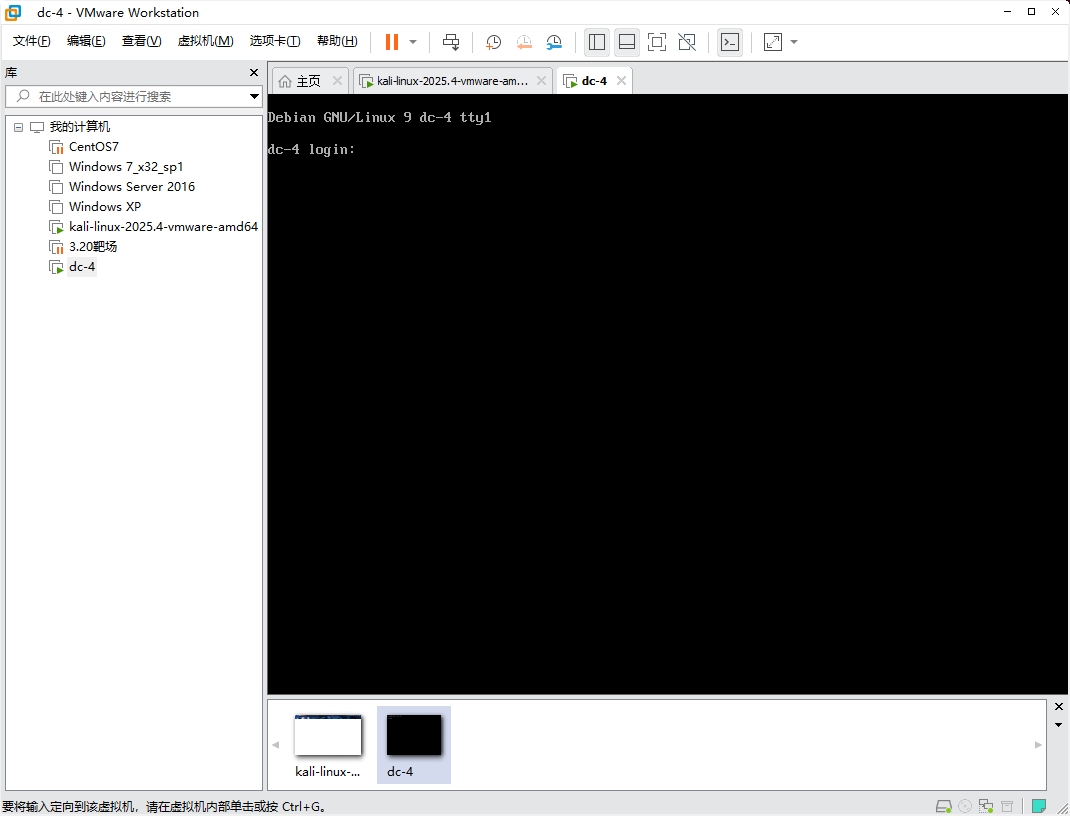
Task: Click the printer device status icon
Action: (1007, 806)
